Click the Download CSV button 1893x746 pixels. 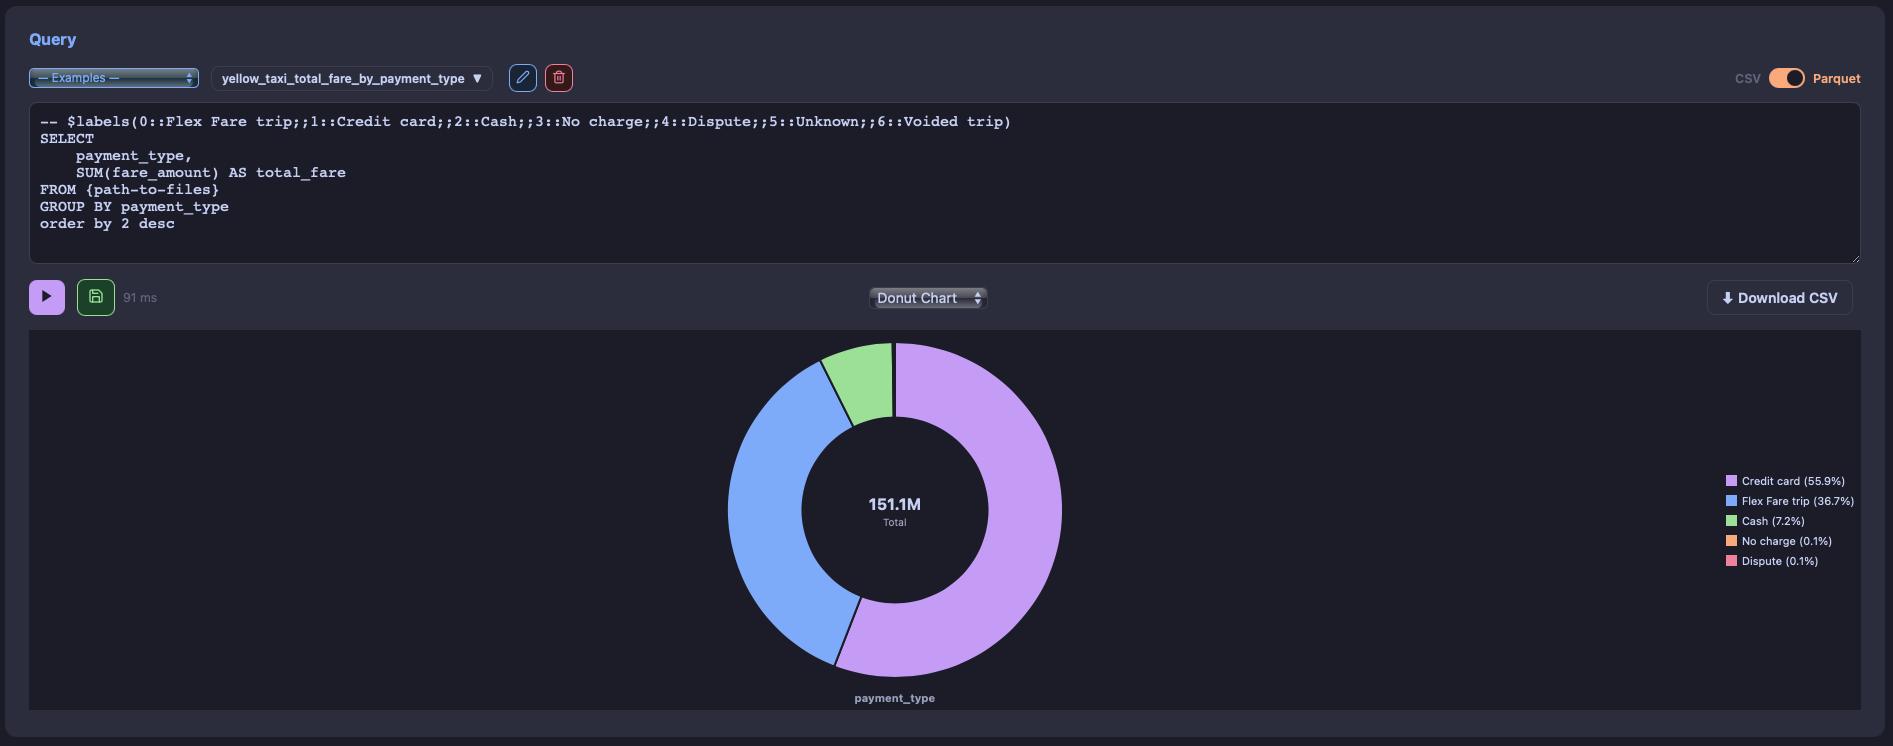[1780, 298]
